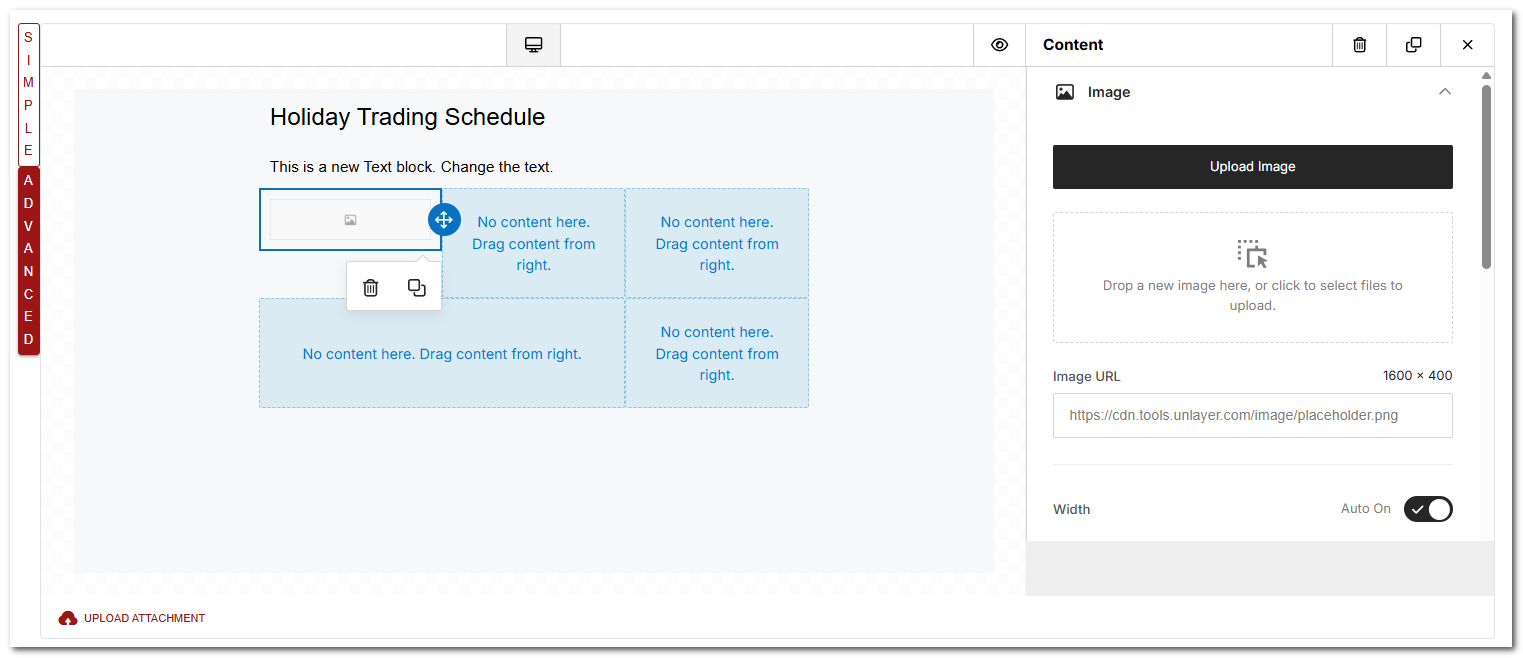Click the right panel vertical scrollbar
Image resolution: width=1523 pixels, height=658 pixels.
1486,176
